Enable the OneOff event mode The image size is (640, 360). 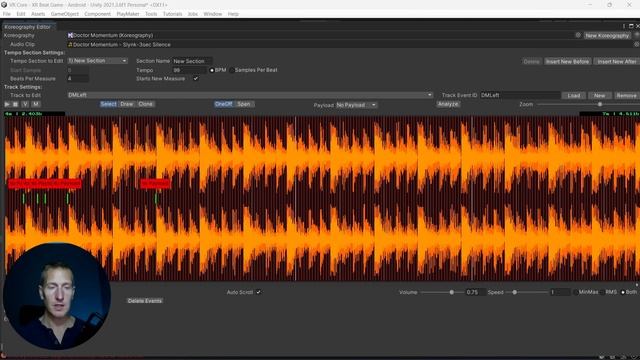pyautogui.click(x=223, y=104)
